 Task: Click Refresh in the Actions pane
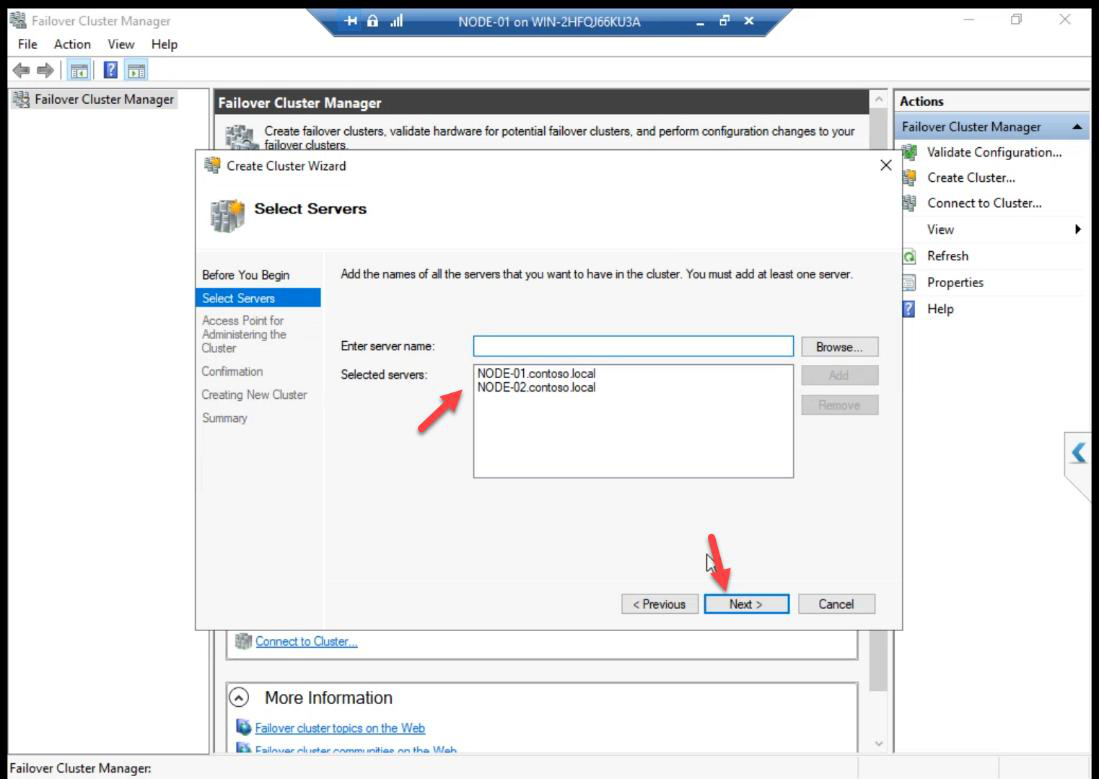948,256
